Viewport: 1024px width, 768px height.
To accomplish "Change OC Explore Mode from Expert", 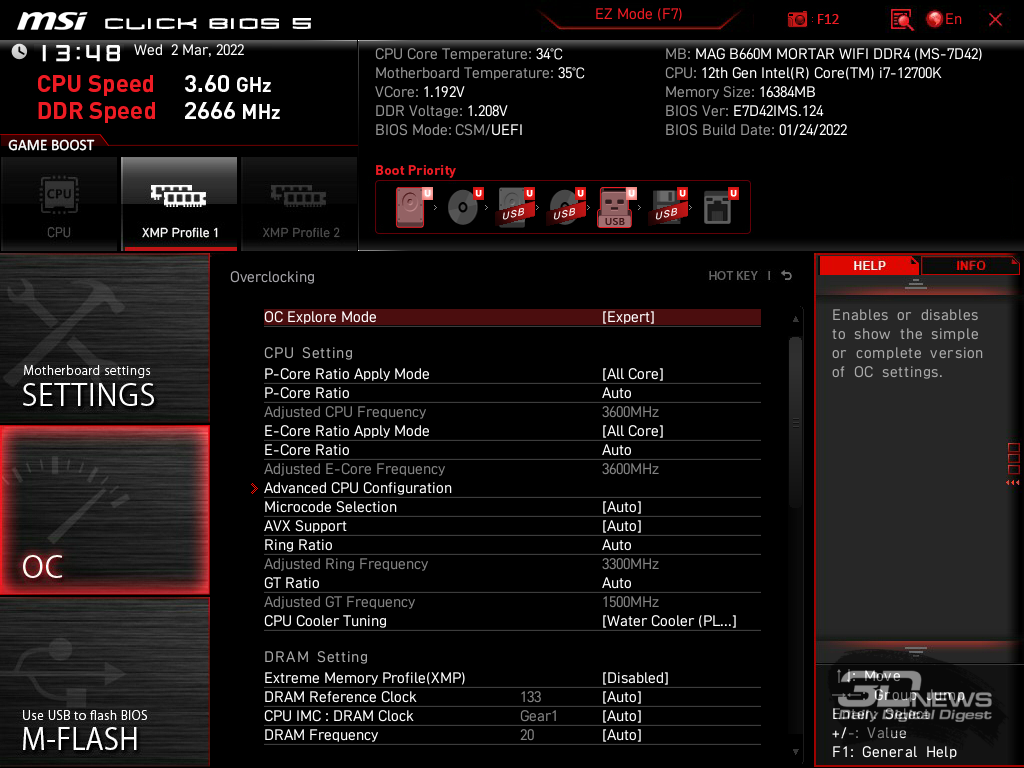I will (x=512, y=317).
